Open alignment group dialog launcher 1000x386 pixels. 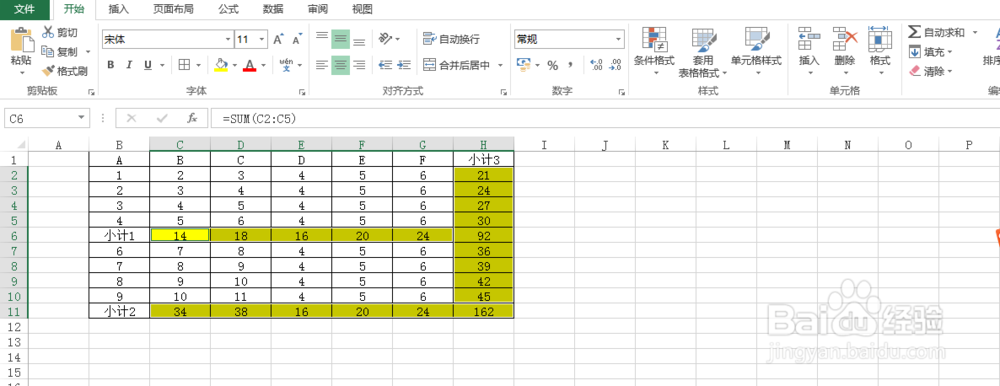[504, 92]
